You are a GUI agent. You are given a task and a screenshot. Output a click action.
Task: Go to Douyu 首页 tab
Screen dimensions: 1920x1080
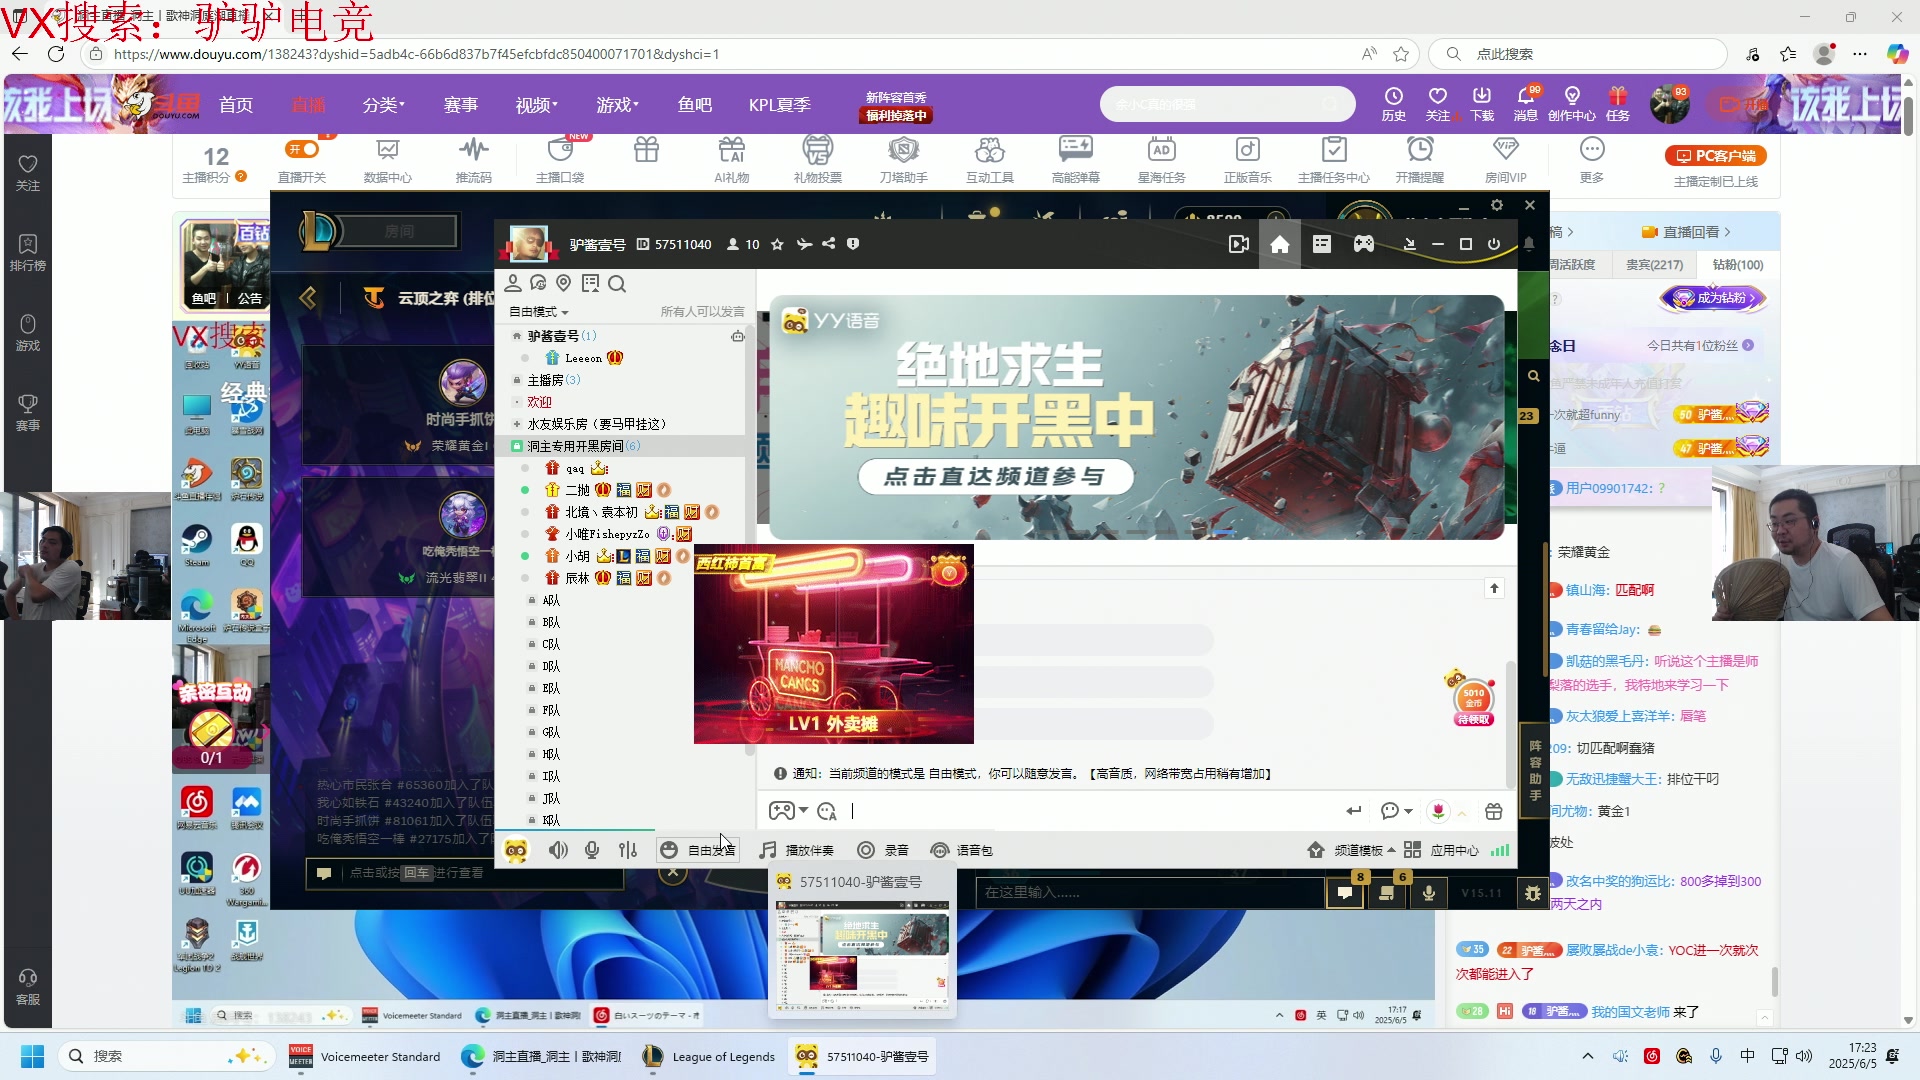(x=236, y=105)
